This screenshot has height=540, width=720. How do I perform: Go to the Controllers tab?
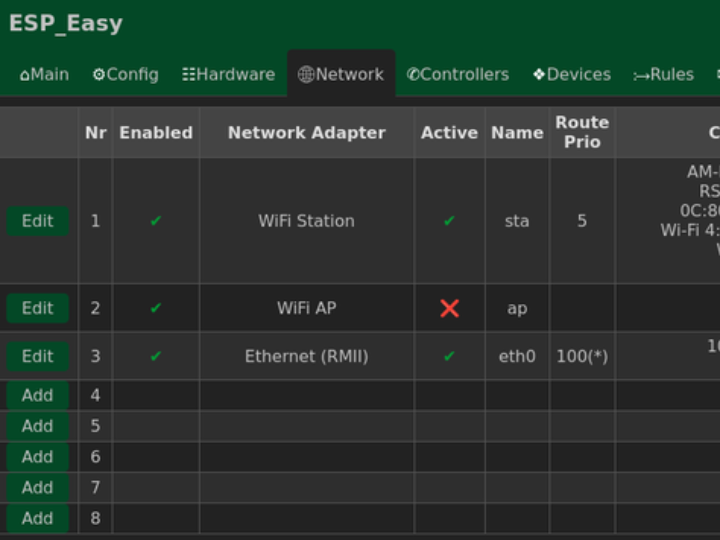457,75
